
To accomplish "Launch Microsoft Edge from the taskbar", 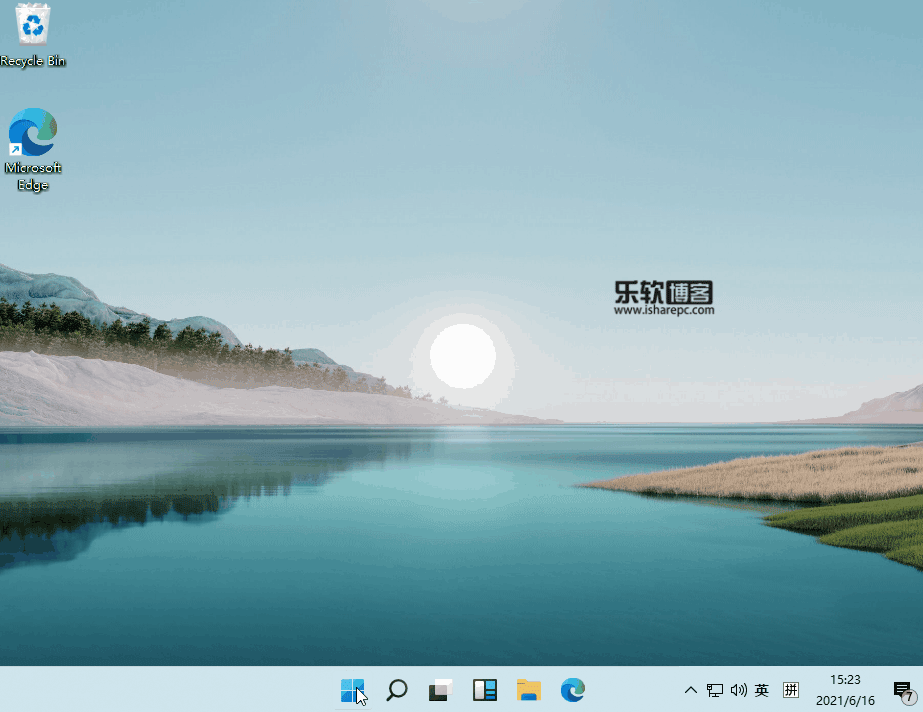I will pyautogui.click(x=572, y=690).
